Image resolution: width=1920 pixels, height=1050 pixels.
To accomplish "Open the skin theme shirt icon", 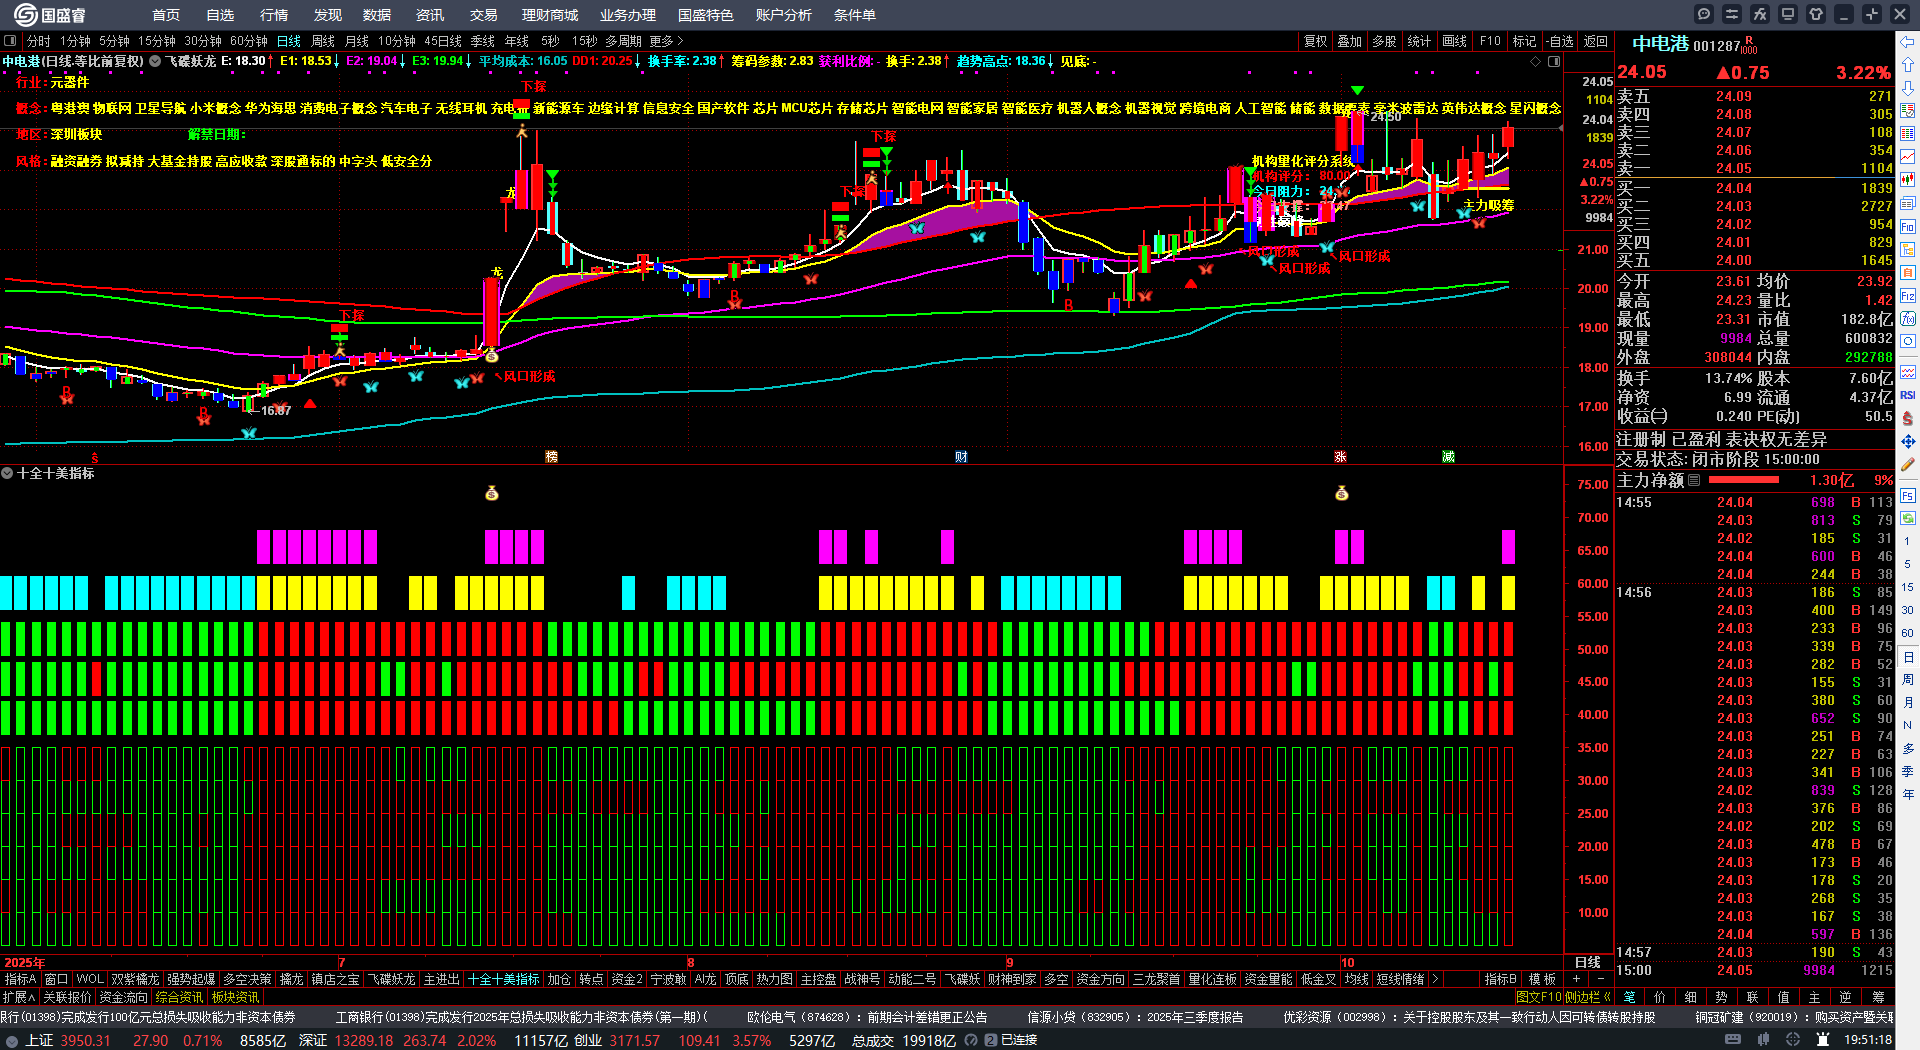I will (1816, 14).
